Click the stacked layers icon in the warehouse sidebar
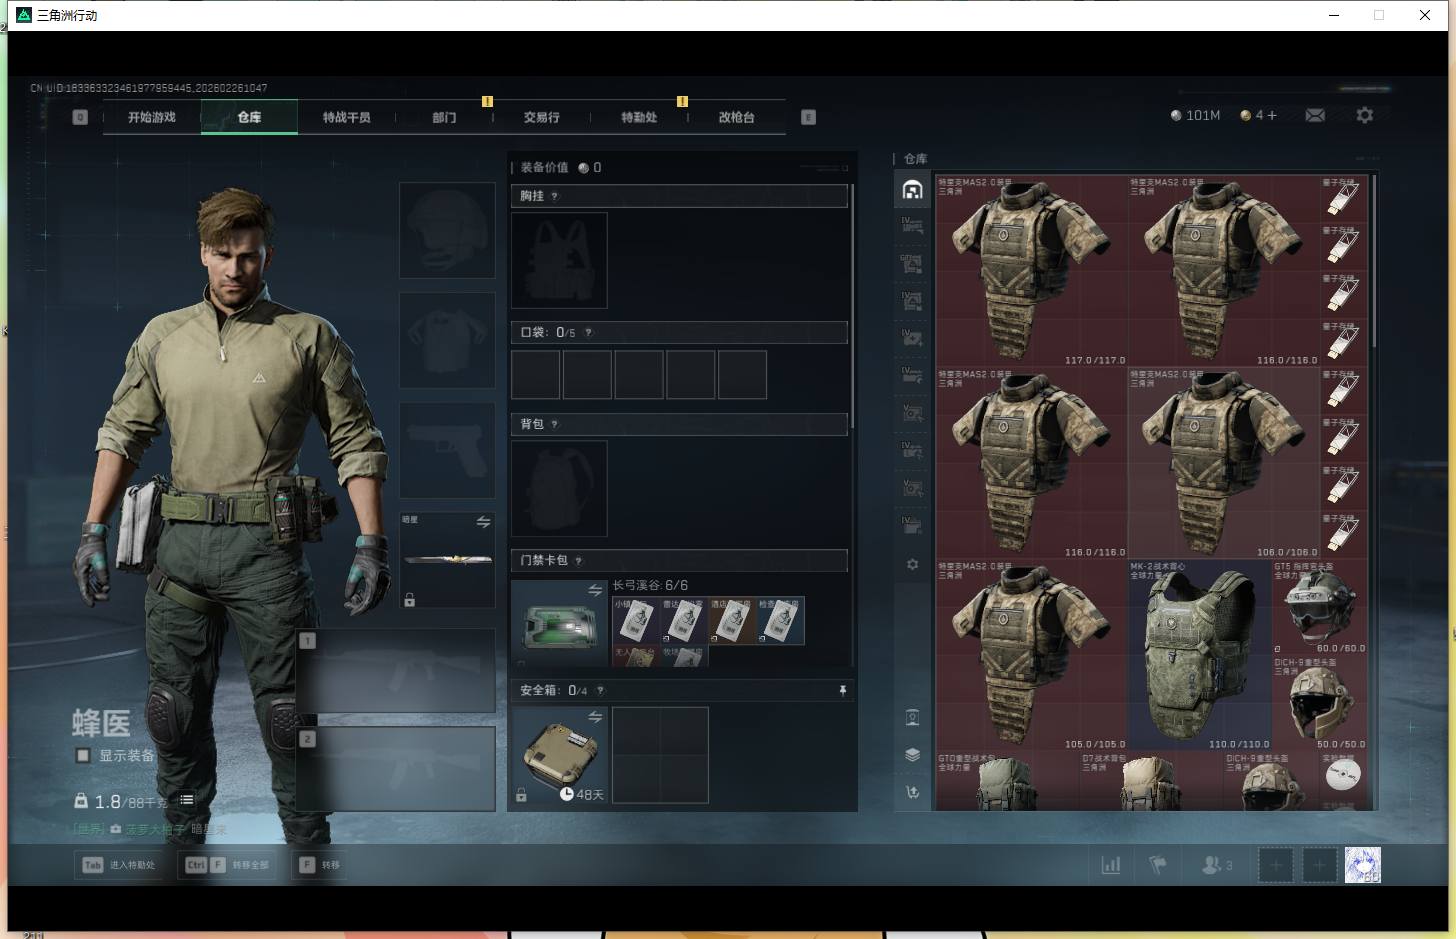 (912, 755)
